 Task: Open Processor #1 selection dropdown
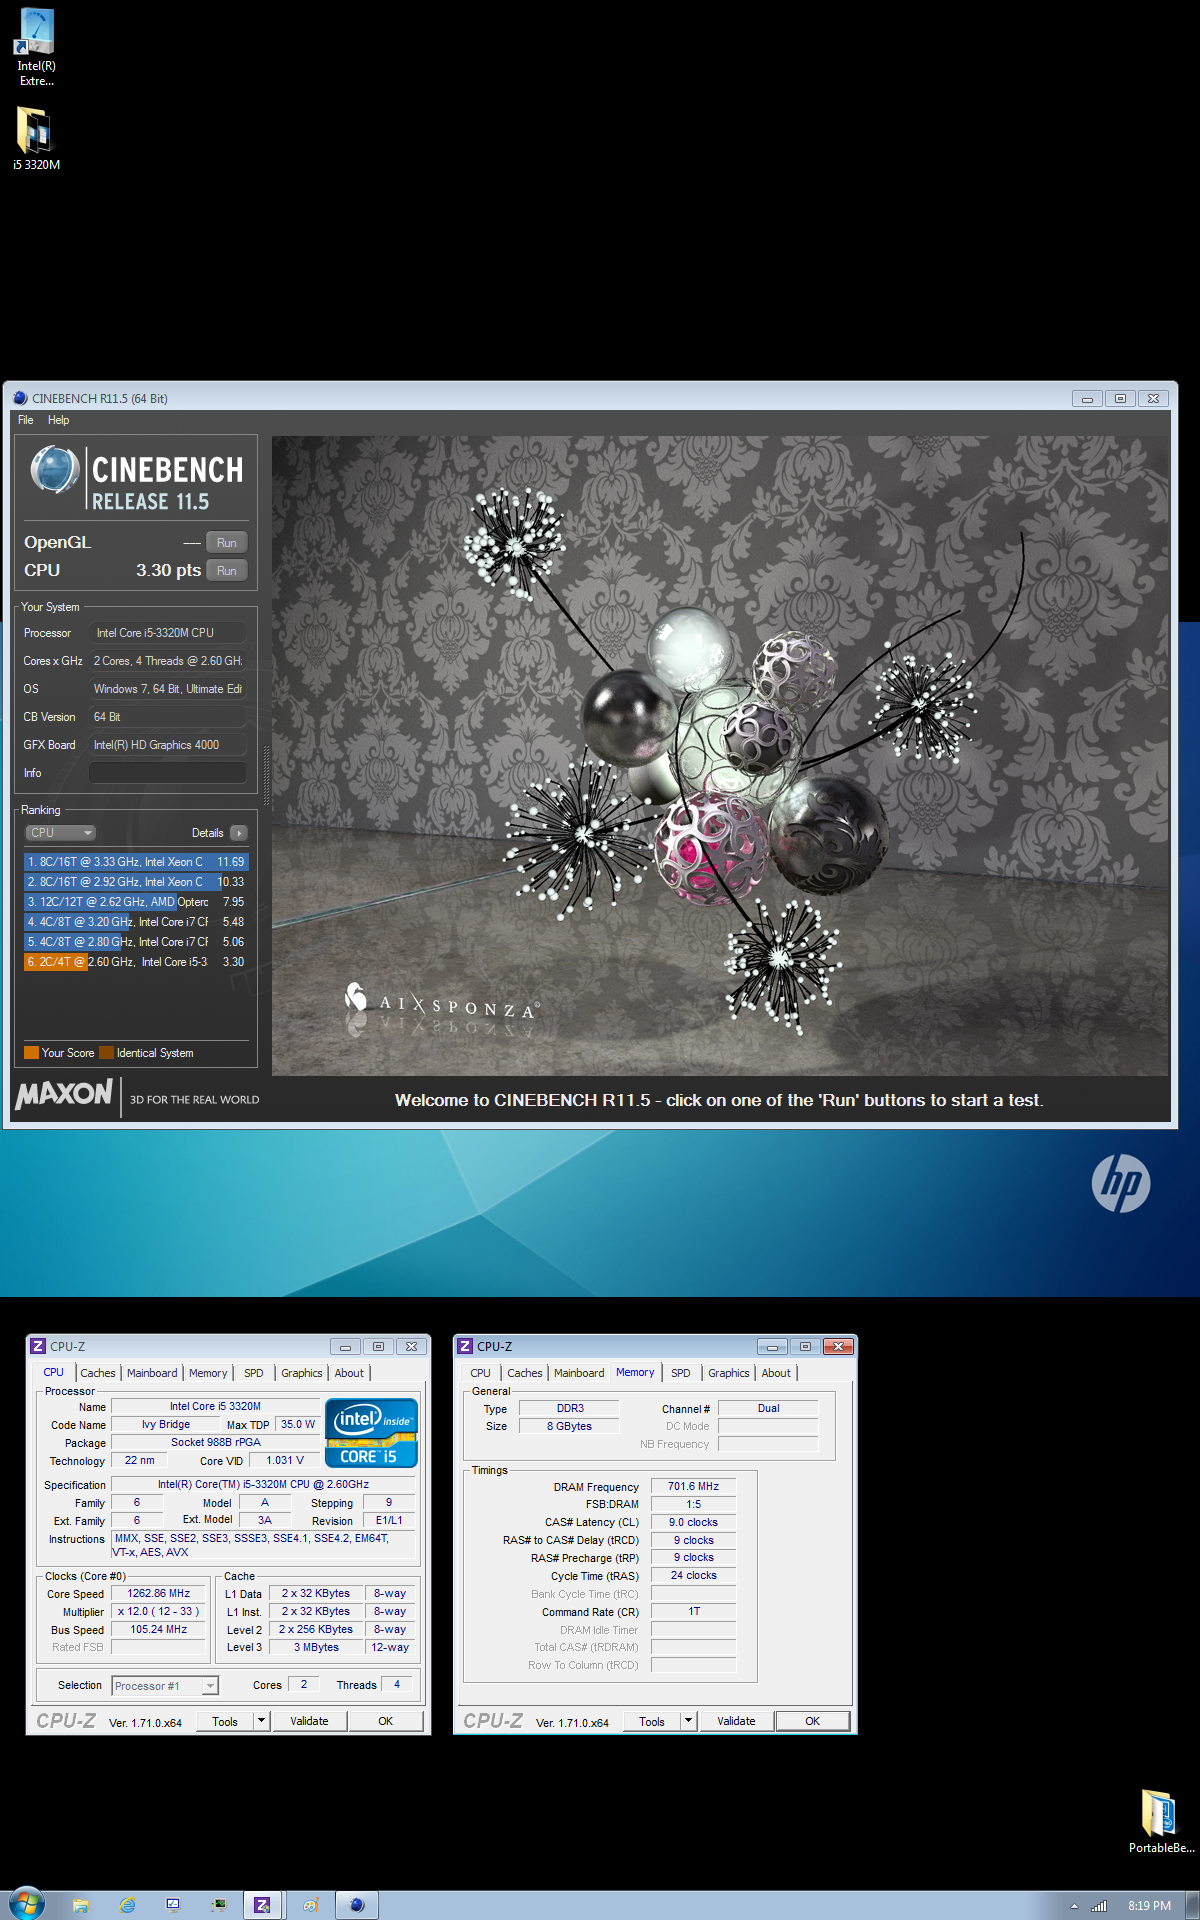click(165, 1686)
